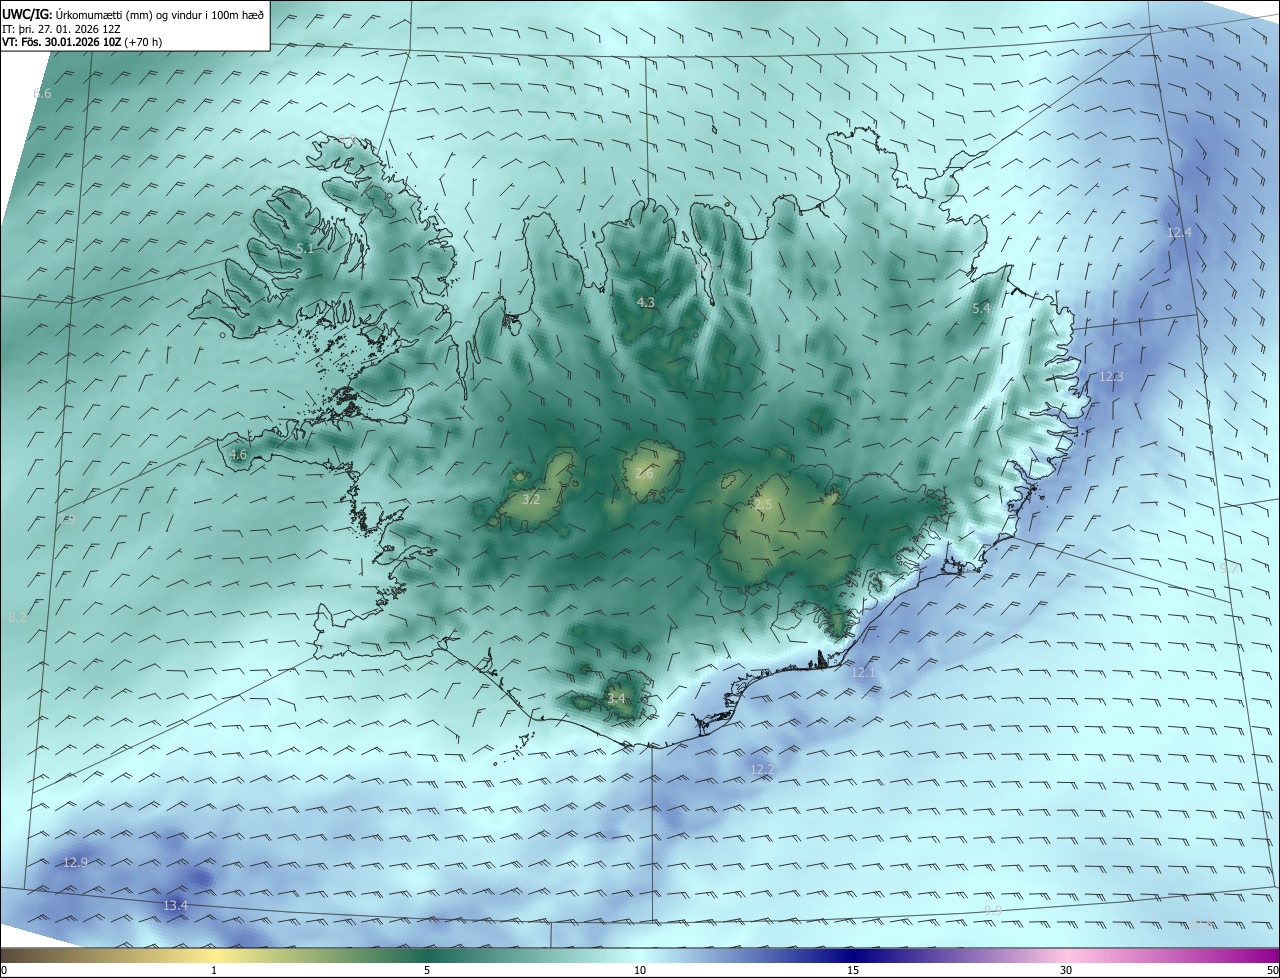The height and width of the screenshot is (978, 1280).
Task: Click the 5.4 value in east Iceland
Action: click(981, 309)
